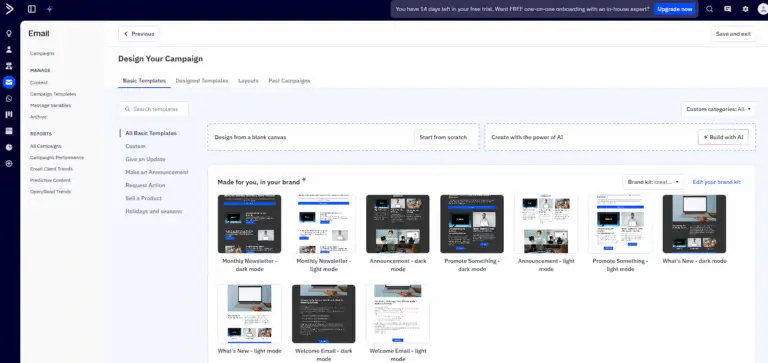Viewport: 768px width, 363px height.
Task: Choose Welcome Email light mode thumbnail
Action: 398,314
